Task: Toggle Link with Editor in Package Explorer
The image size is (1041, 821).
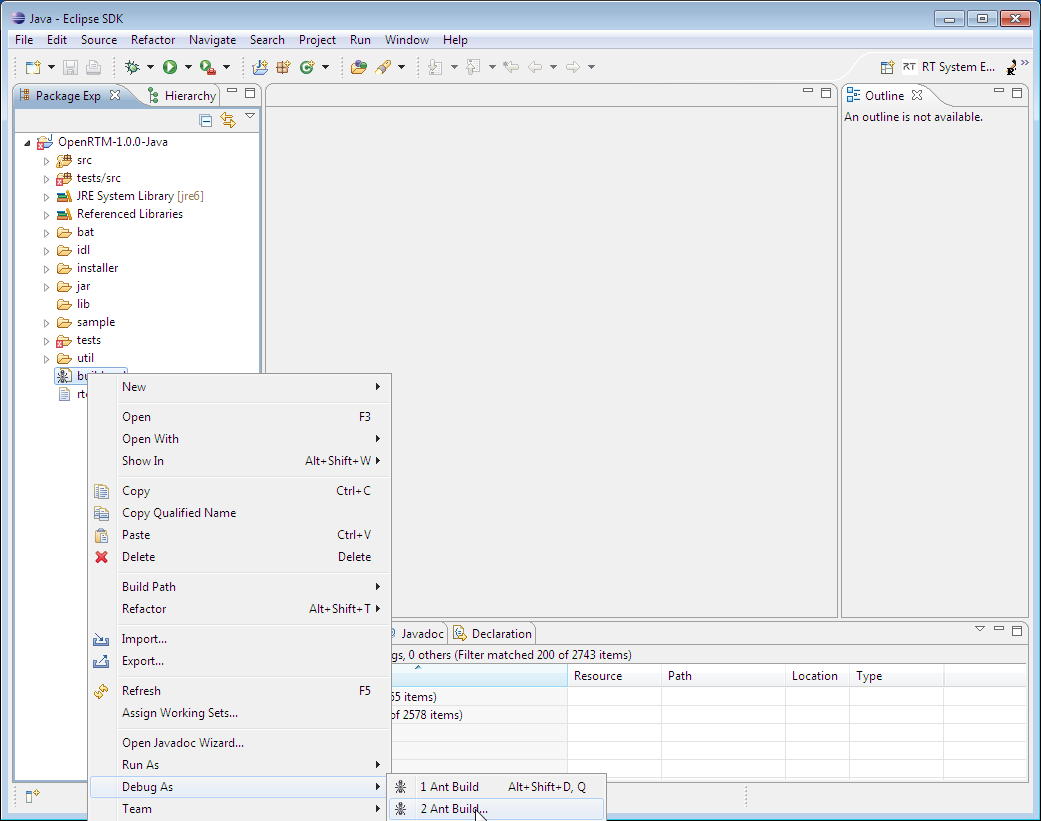Action: click(228, 120)
